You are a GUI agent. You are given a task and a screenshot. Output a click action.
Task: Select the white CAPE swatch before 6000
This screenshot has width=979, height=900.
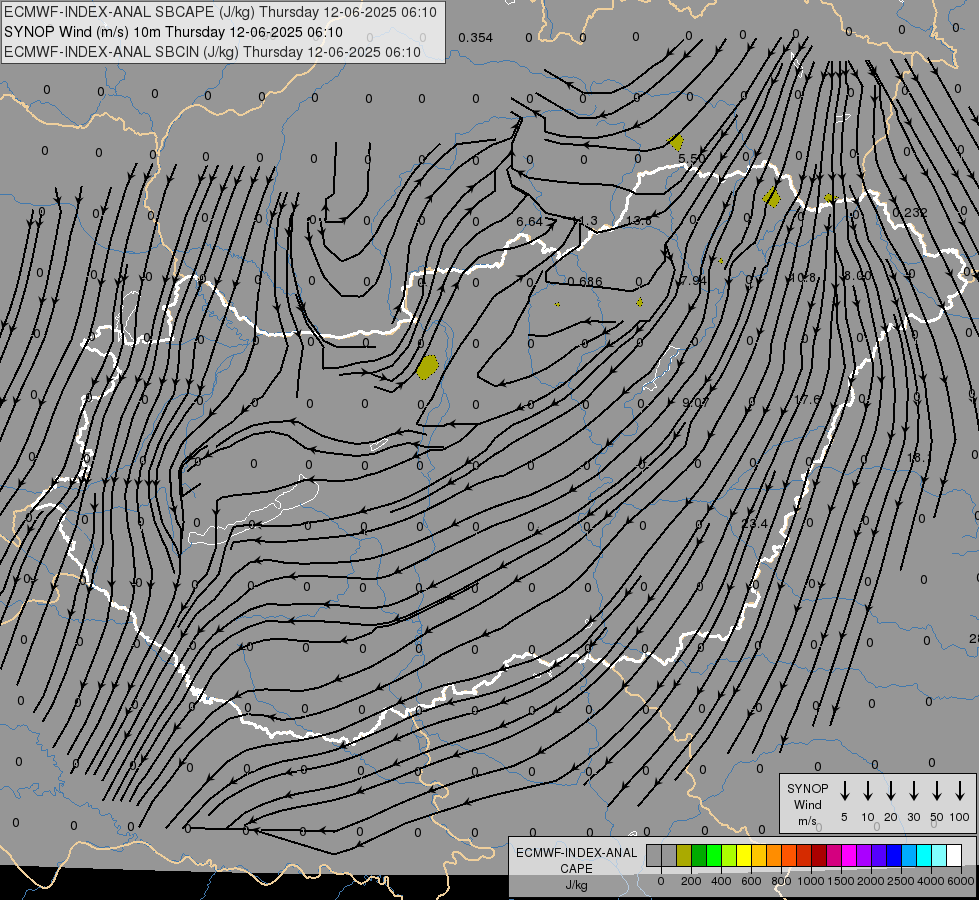coord(953,855)
